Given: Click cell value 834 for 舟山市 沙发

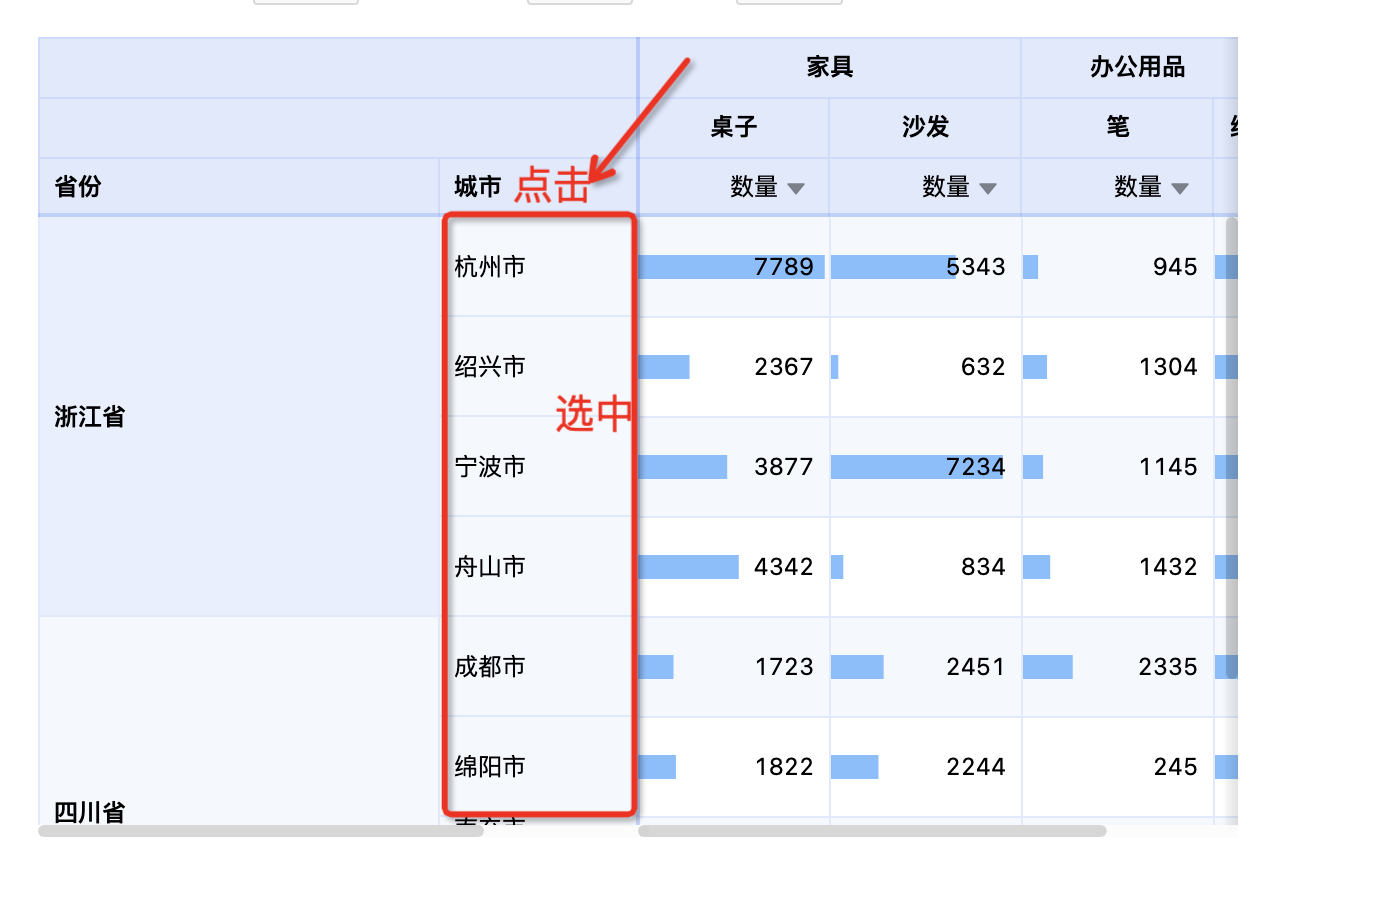Looking at the screenshot, I should pos(983,567).
